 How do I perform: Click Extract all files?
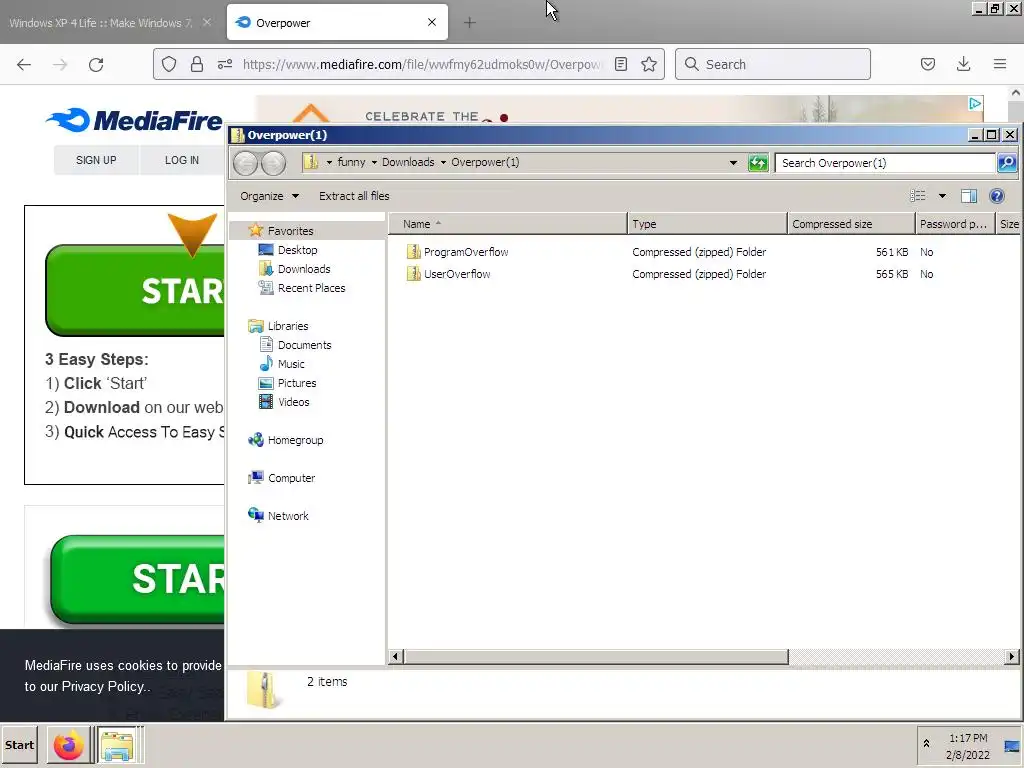pyautogui.click(x=354, y=196)
